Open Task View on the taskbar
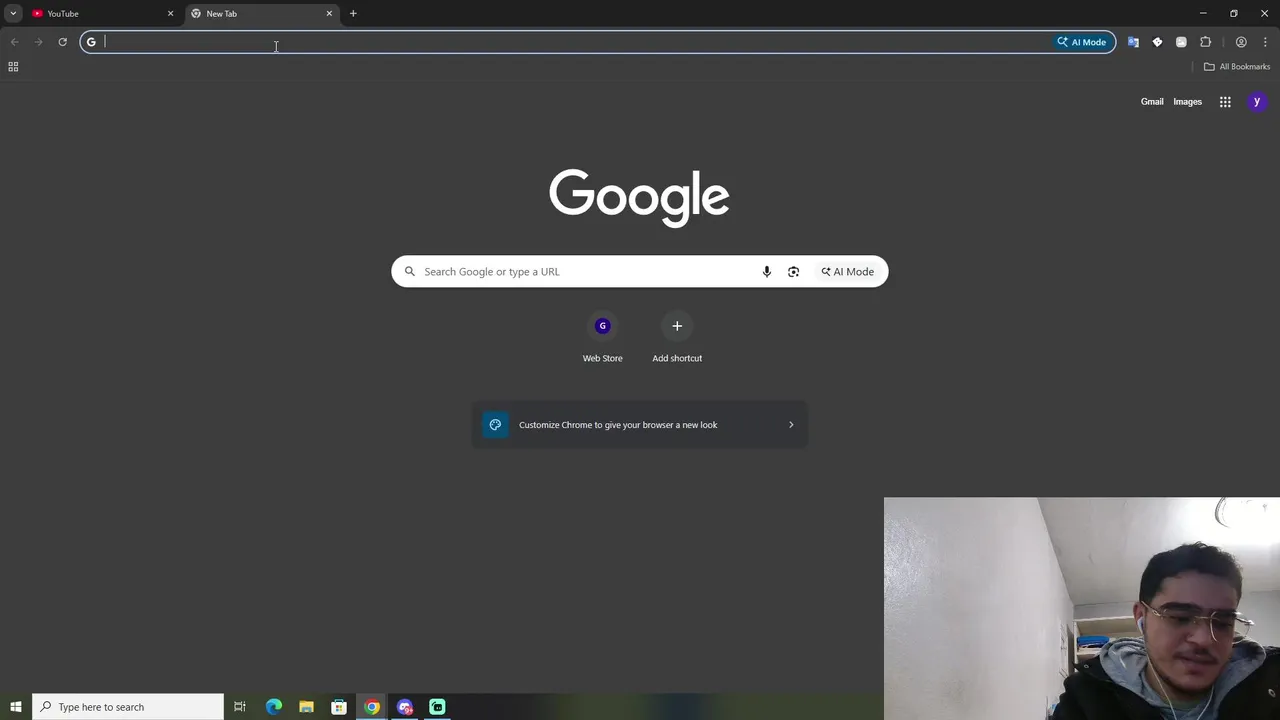 [240, 707]
